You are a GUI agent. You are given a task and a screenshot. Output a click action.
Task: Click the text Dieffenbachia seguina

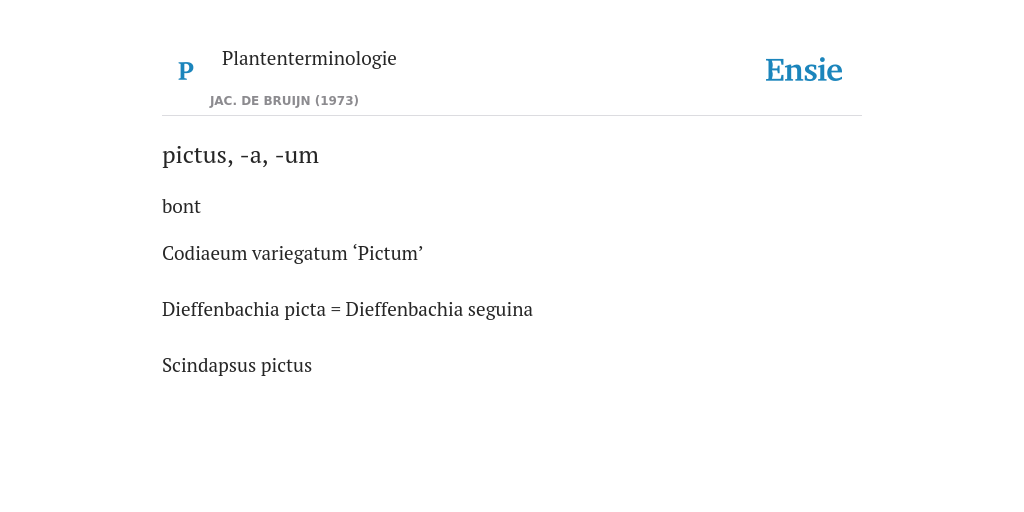coord(439,310)
